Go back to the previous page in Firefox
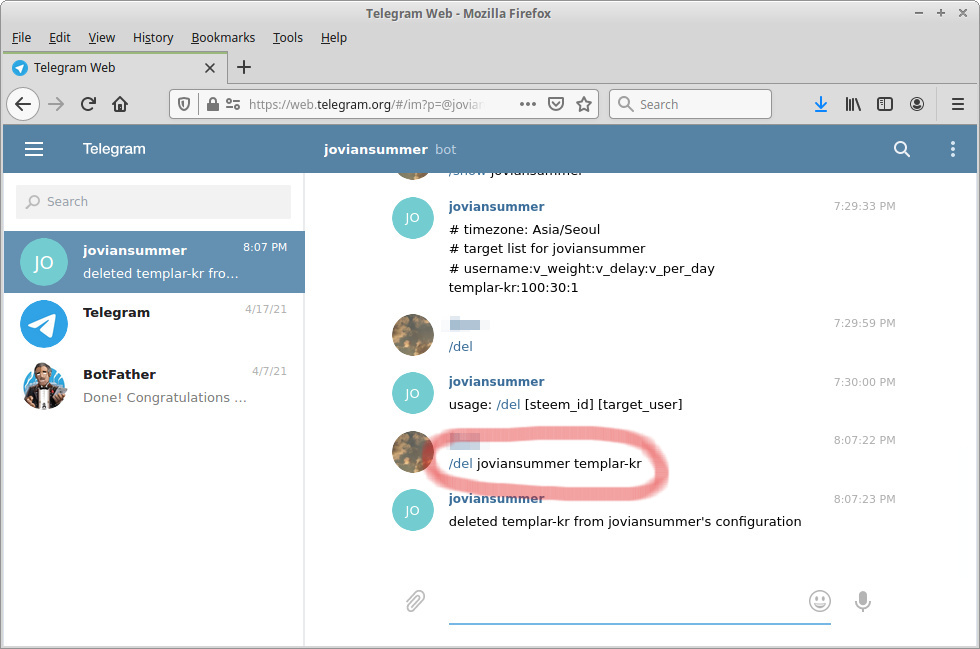Screen dimensions: 980x649 [23, 104]
